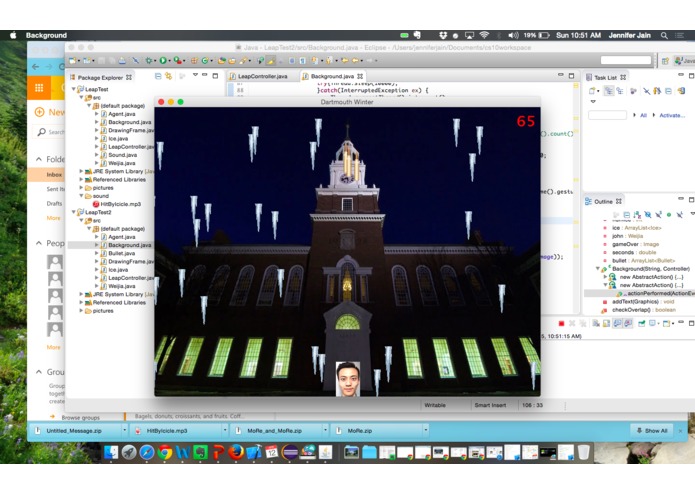The width and height of the screenshot is (695, 494).
Task: Click Hide Static Members icon in Outline toolbar
Action: pos(658,214)
